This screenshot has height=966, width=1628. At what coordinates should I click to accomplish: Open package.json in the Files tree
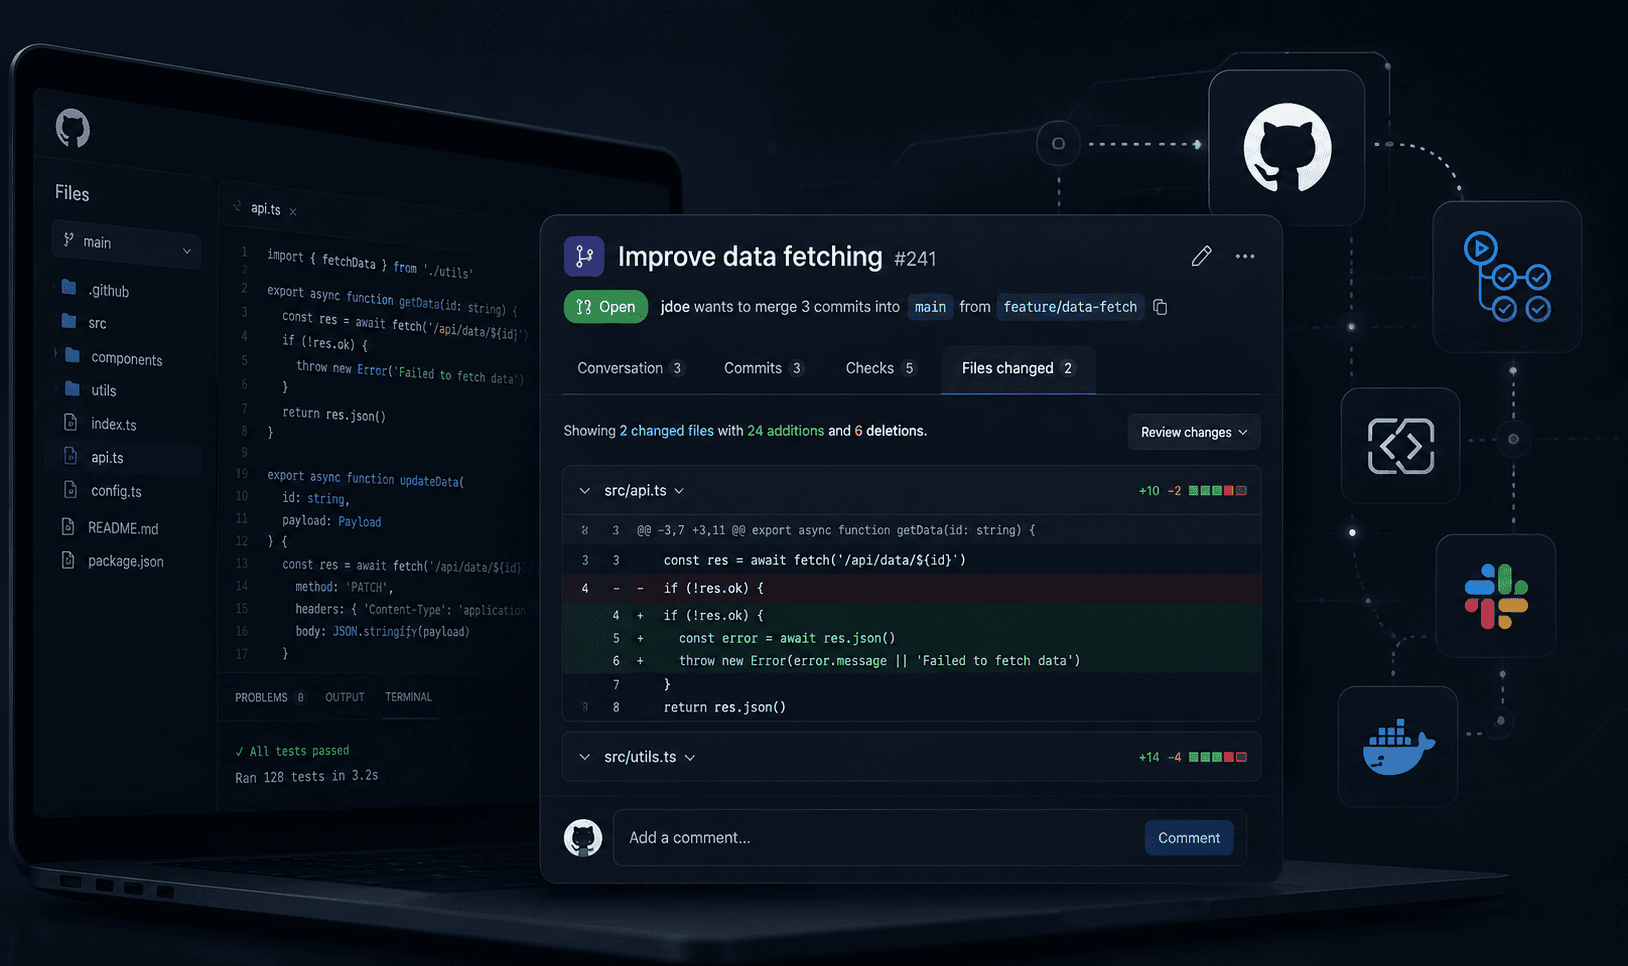click(x=113, y=561)
